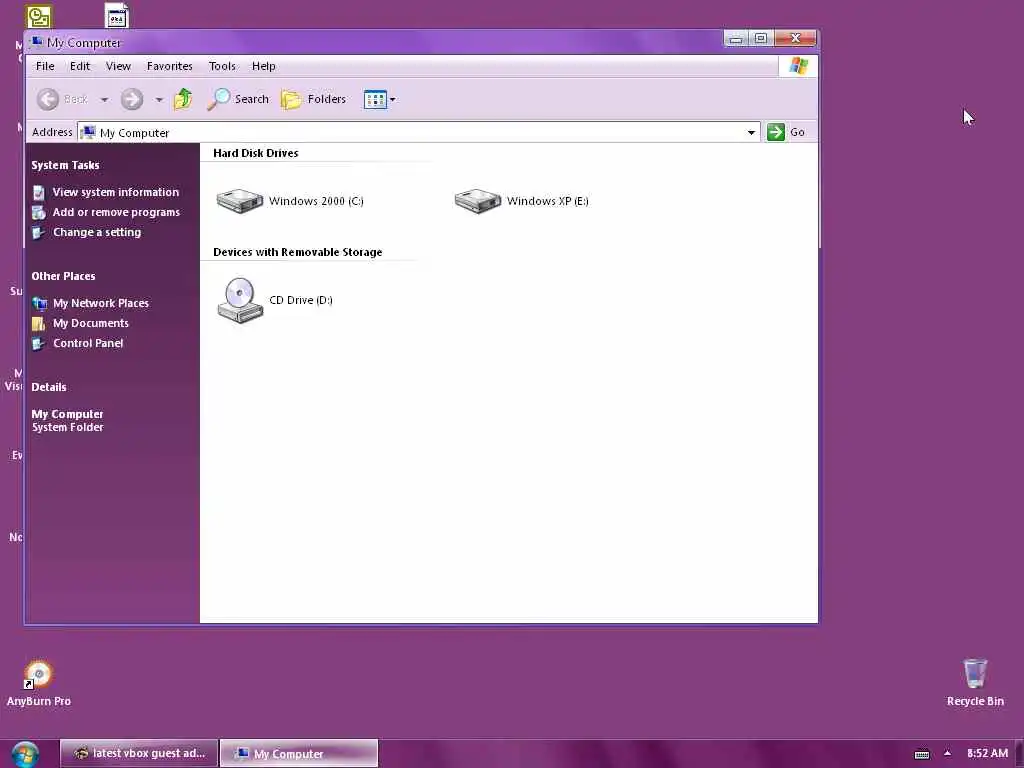
Task: Select the Windows XP (E:) drive icon
Action: (x=477, y=201)
